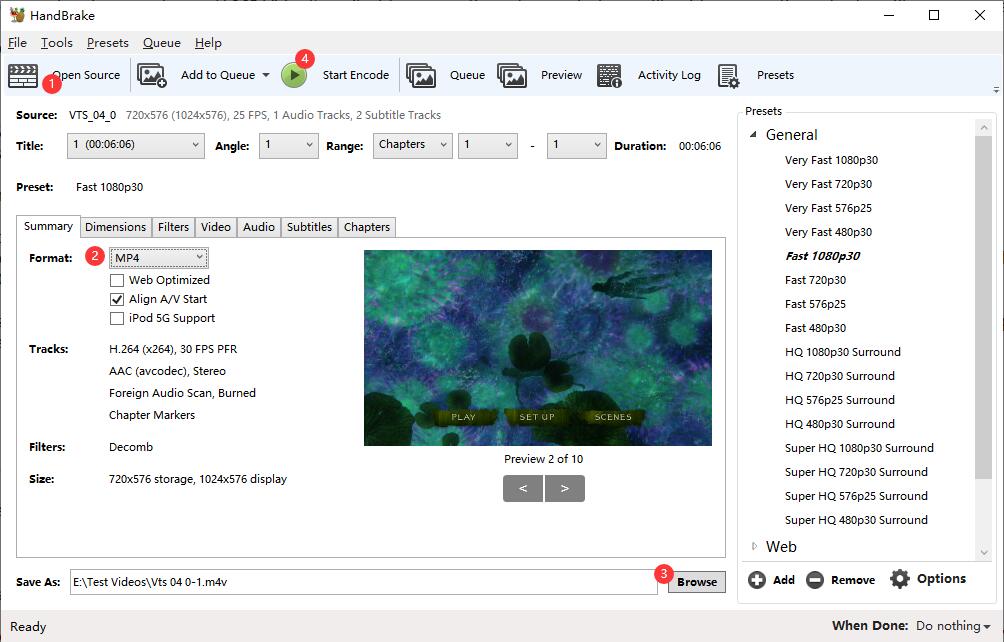Viewport: 1004px width, 642px height.
Task: Click the toolbar overflow arrow
Action: 996,90
